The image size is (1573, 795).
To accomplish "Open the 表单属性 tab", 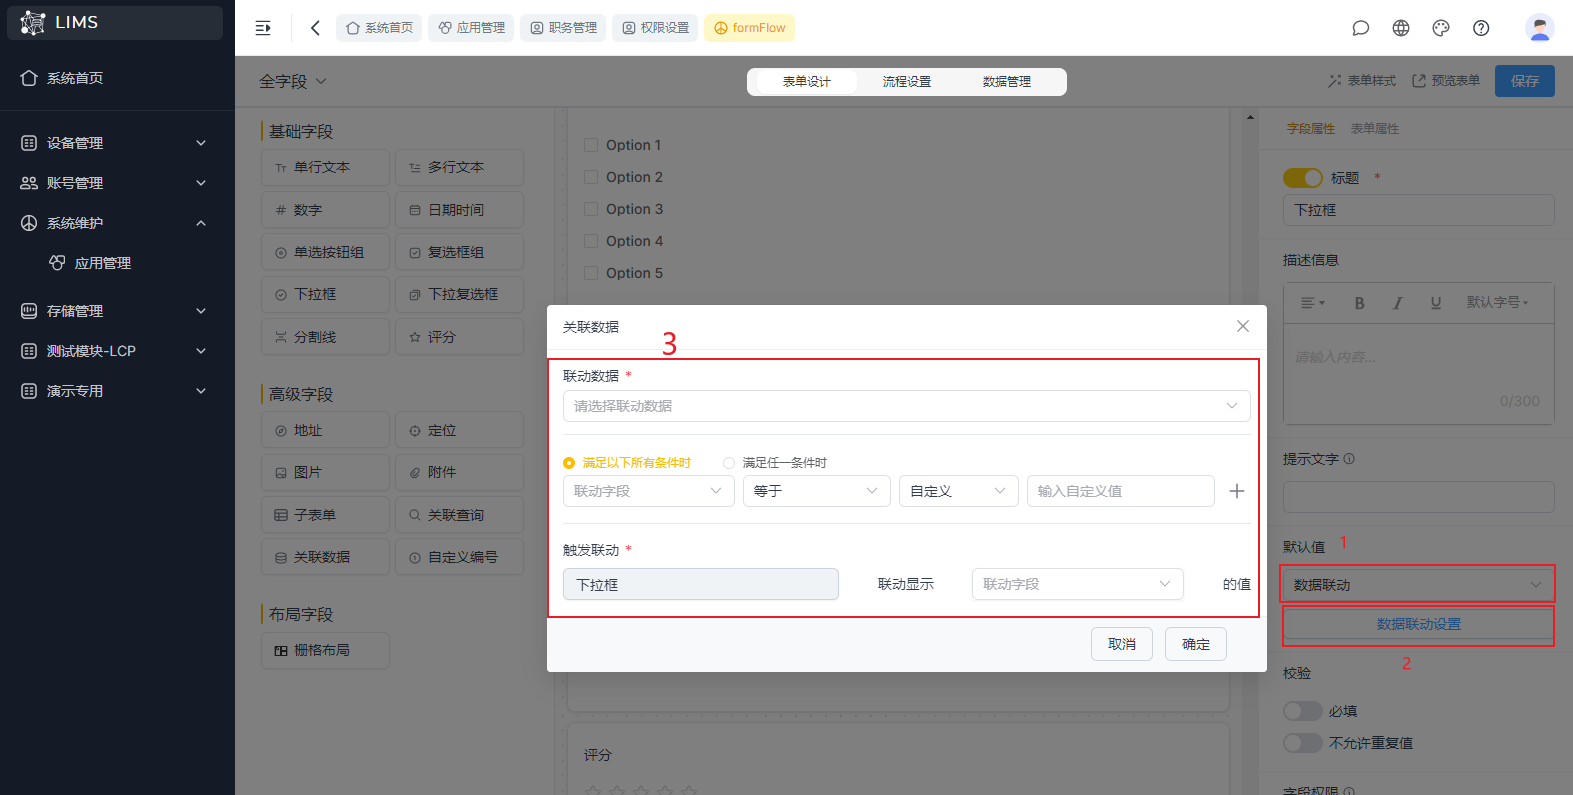I will pos(1375,129).
